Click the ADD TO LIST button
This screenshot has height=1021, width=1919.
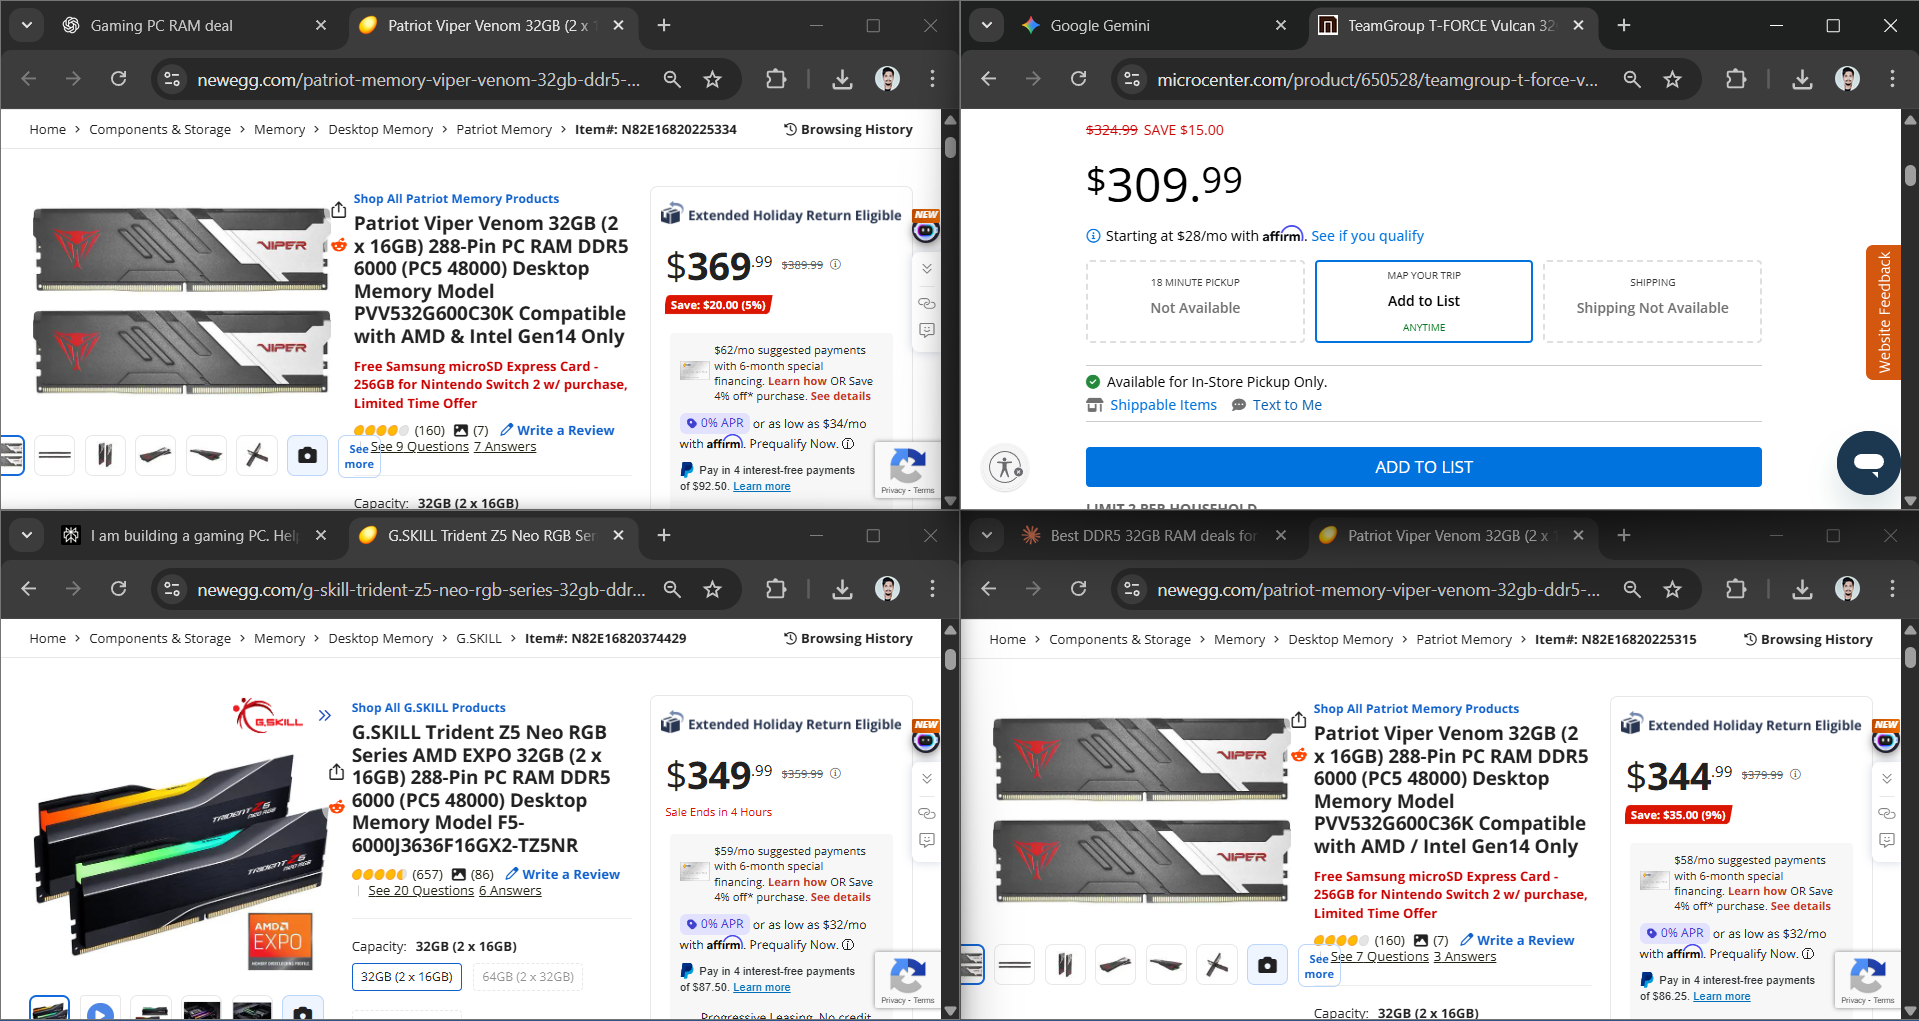click(x=1423, y=466)
